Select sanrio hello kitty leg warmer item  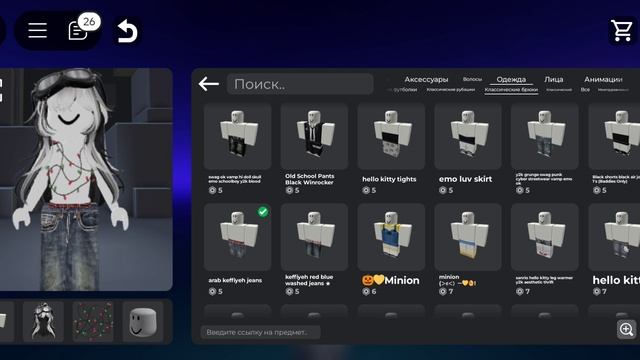[544, 237]
